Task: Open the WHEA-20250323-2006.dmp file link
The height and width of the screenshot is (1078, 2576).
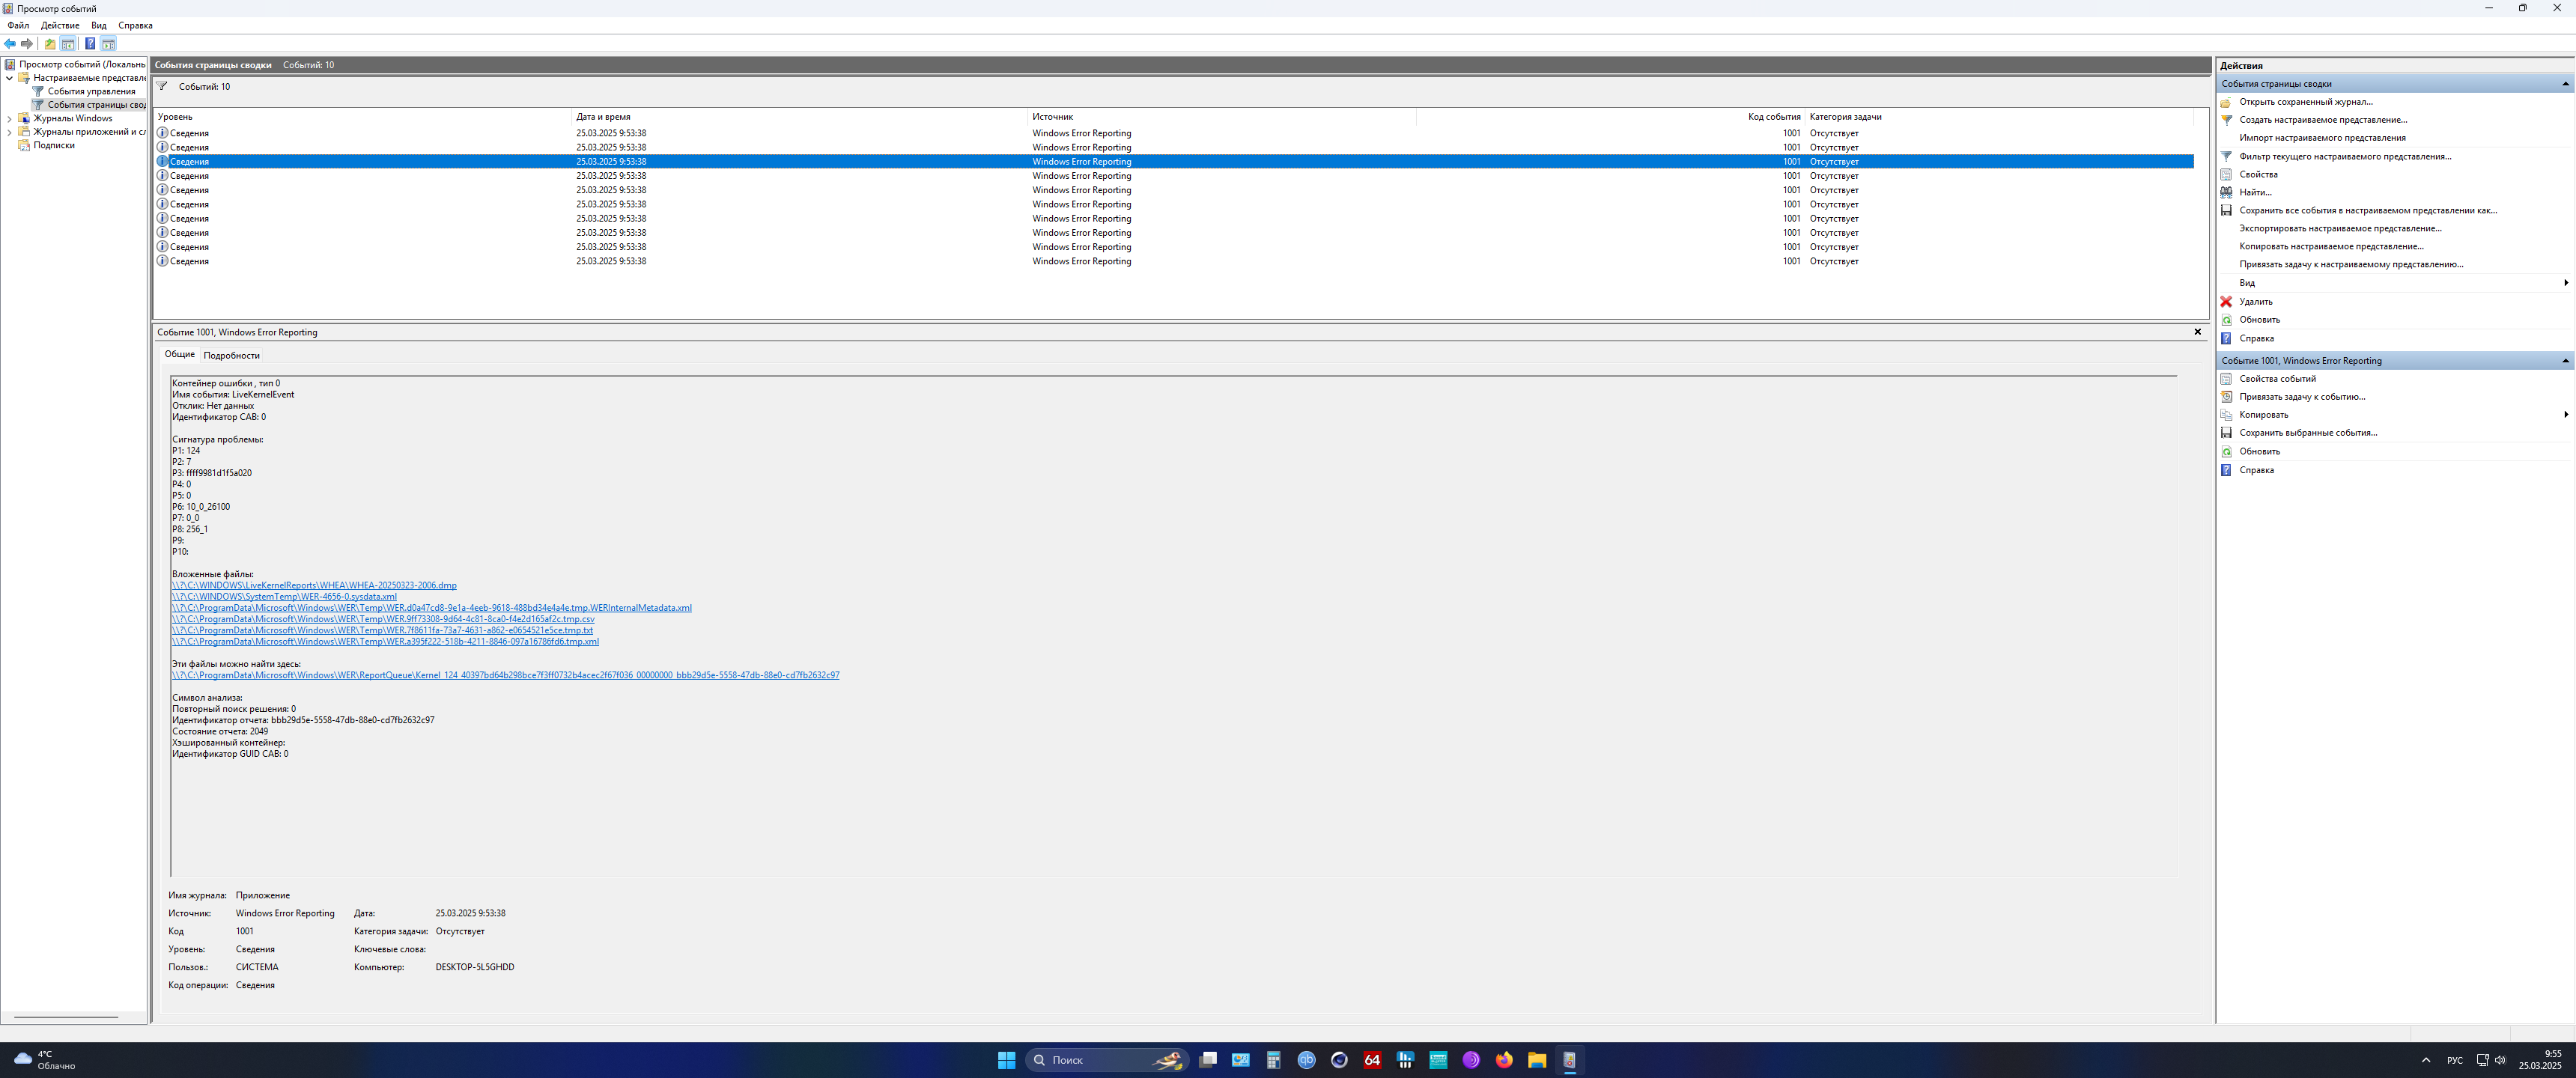Action: pos(314,585)
